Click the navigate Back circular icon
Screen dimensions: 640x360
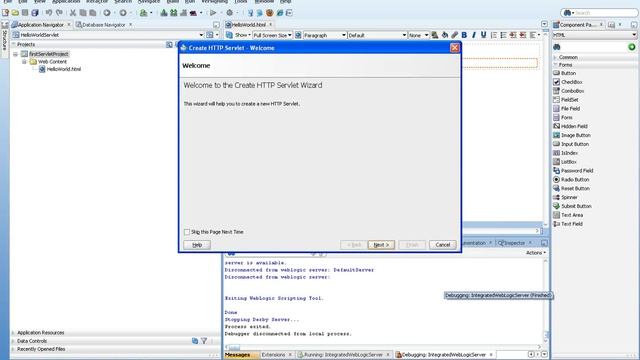(107, 13)
